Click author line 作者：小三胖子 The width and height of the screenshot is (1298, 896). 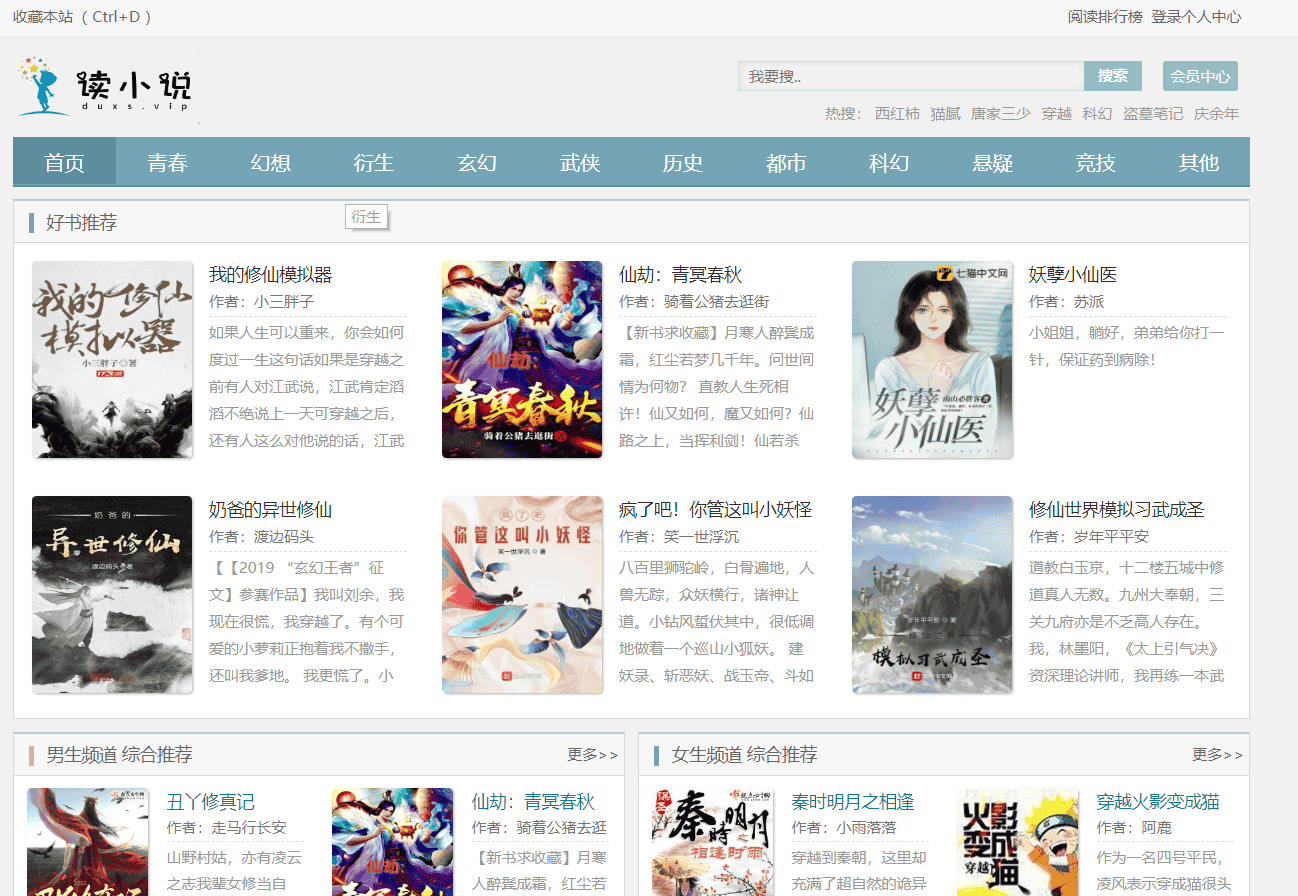pos(261,302)
